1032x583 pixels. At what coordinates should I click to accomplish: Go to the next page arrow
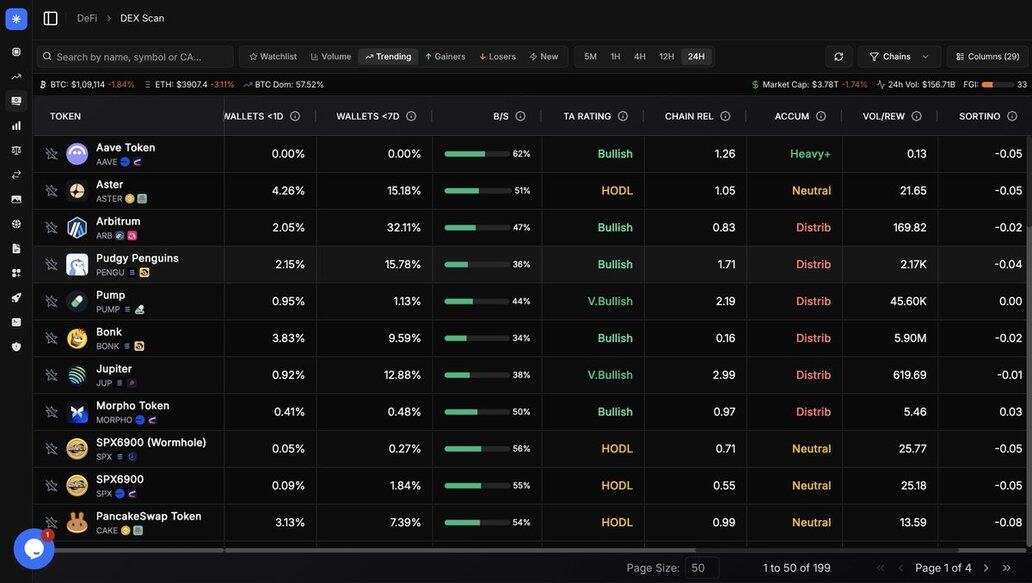click(986, 568)
